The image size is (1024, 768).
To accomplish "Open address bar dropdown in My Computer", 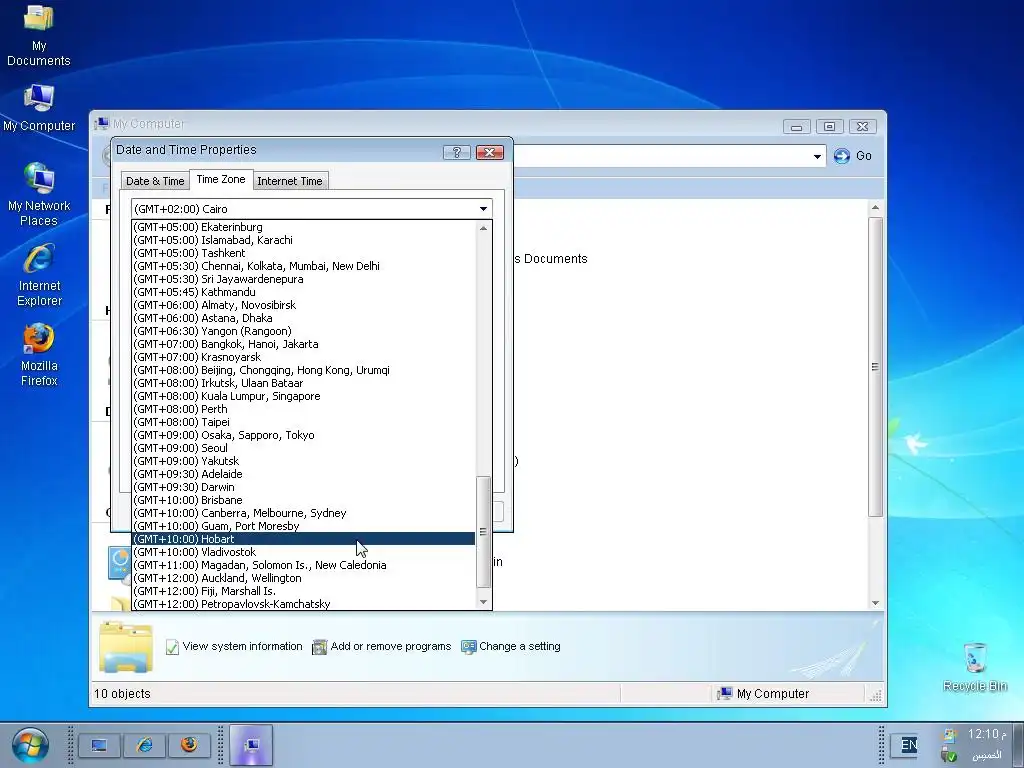I will tap(817, 156).
